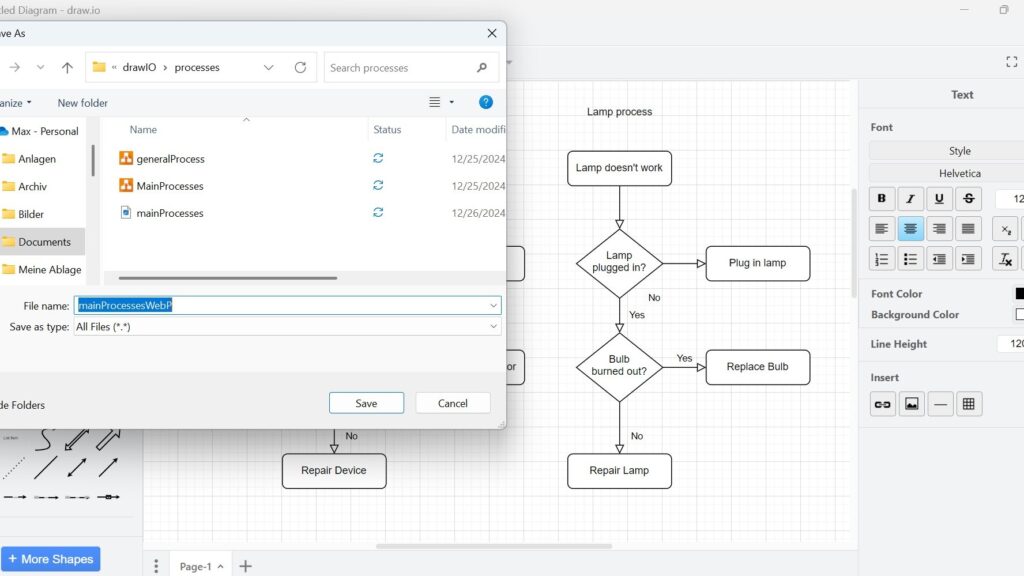Viewport: 1024px width, 576px height.
Task: Insert an image into the text
Action: tap(911, 404)
